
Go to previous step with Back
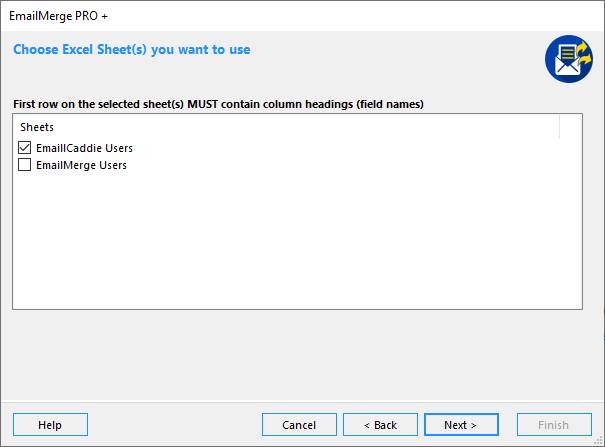point(380,425)
